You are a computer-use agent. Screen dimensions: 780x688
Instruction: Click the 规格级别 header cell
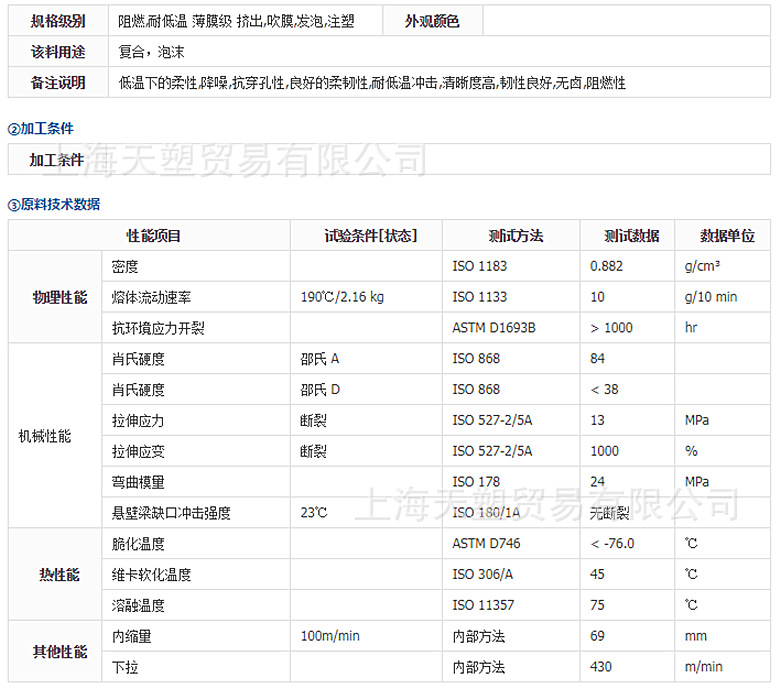pyautogui.click(x=58, y=21)
